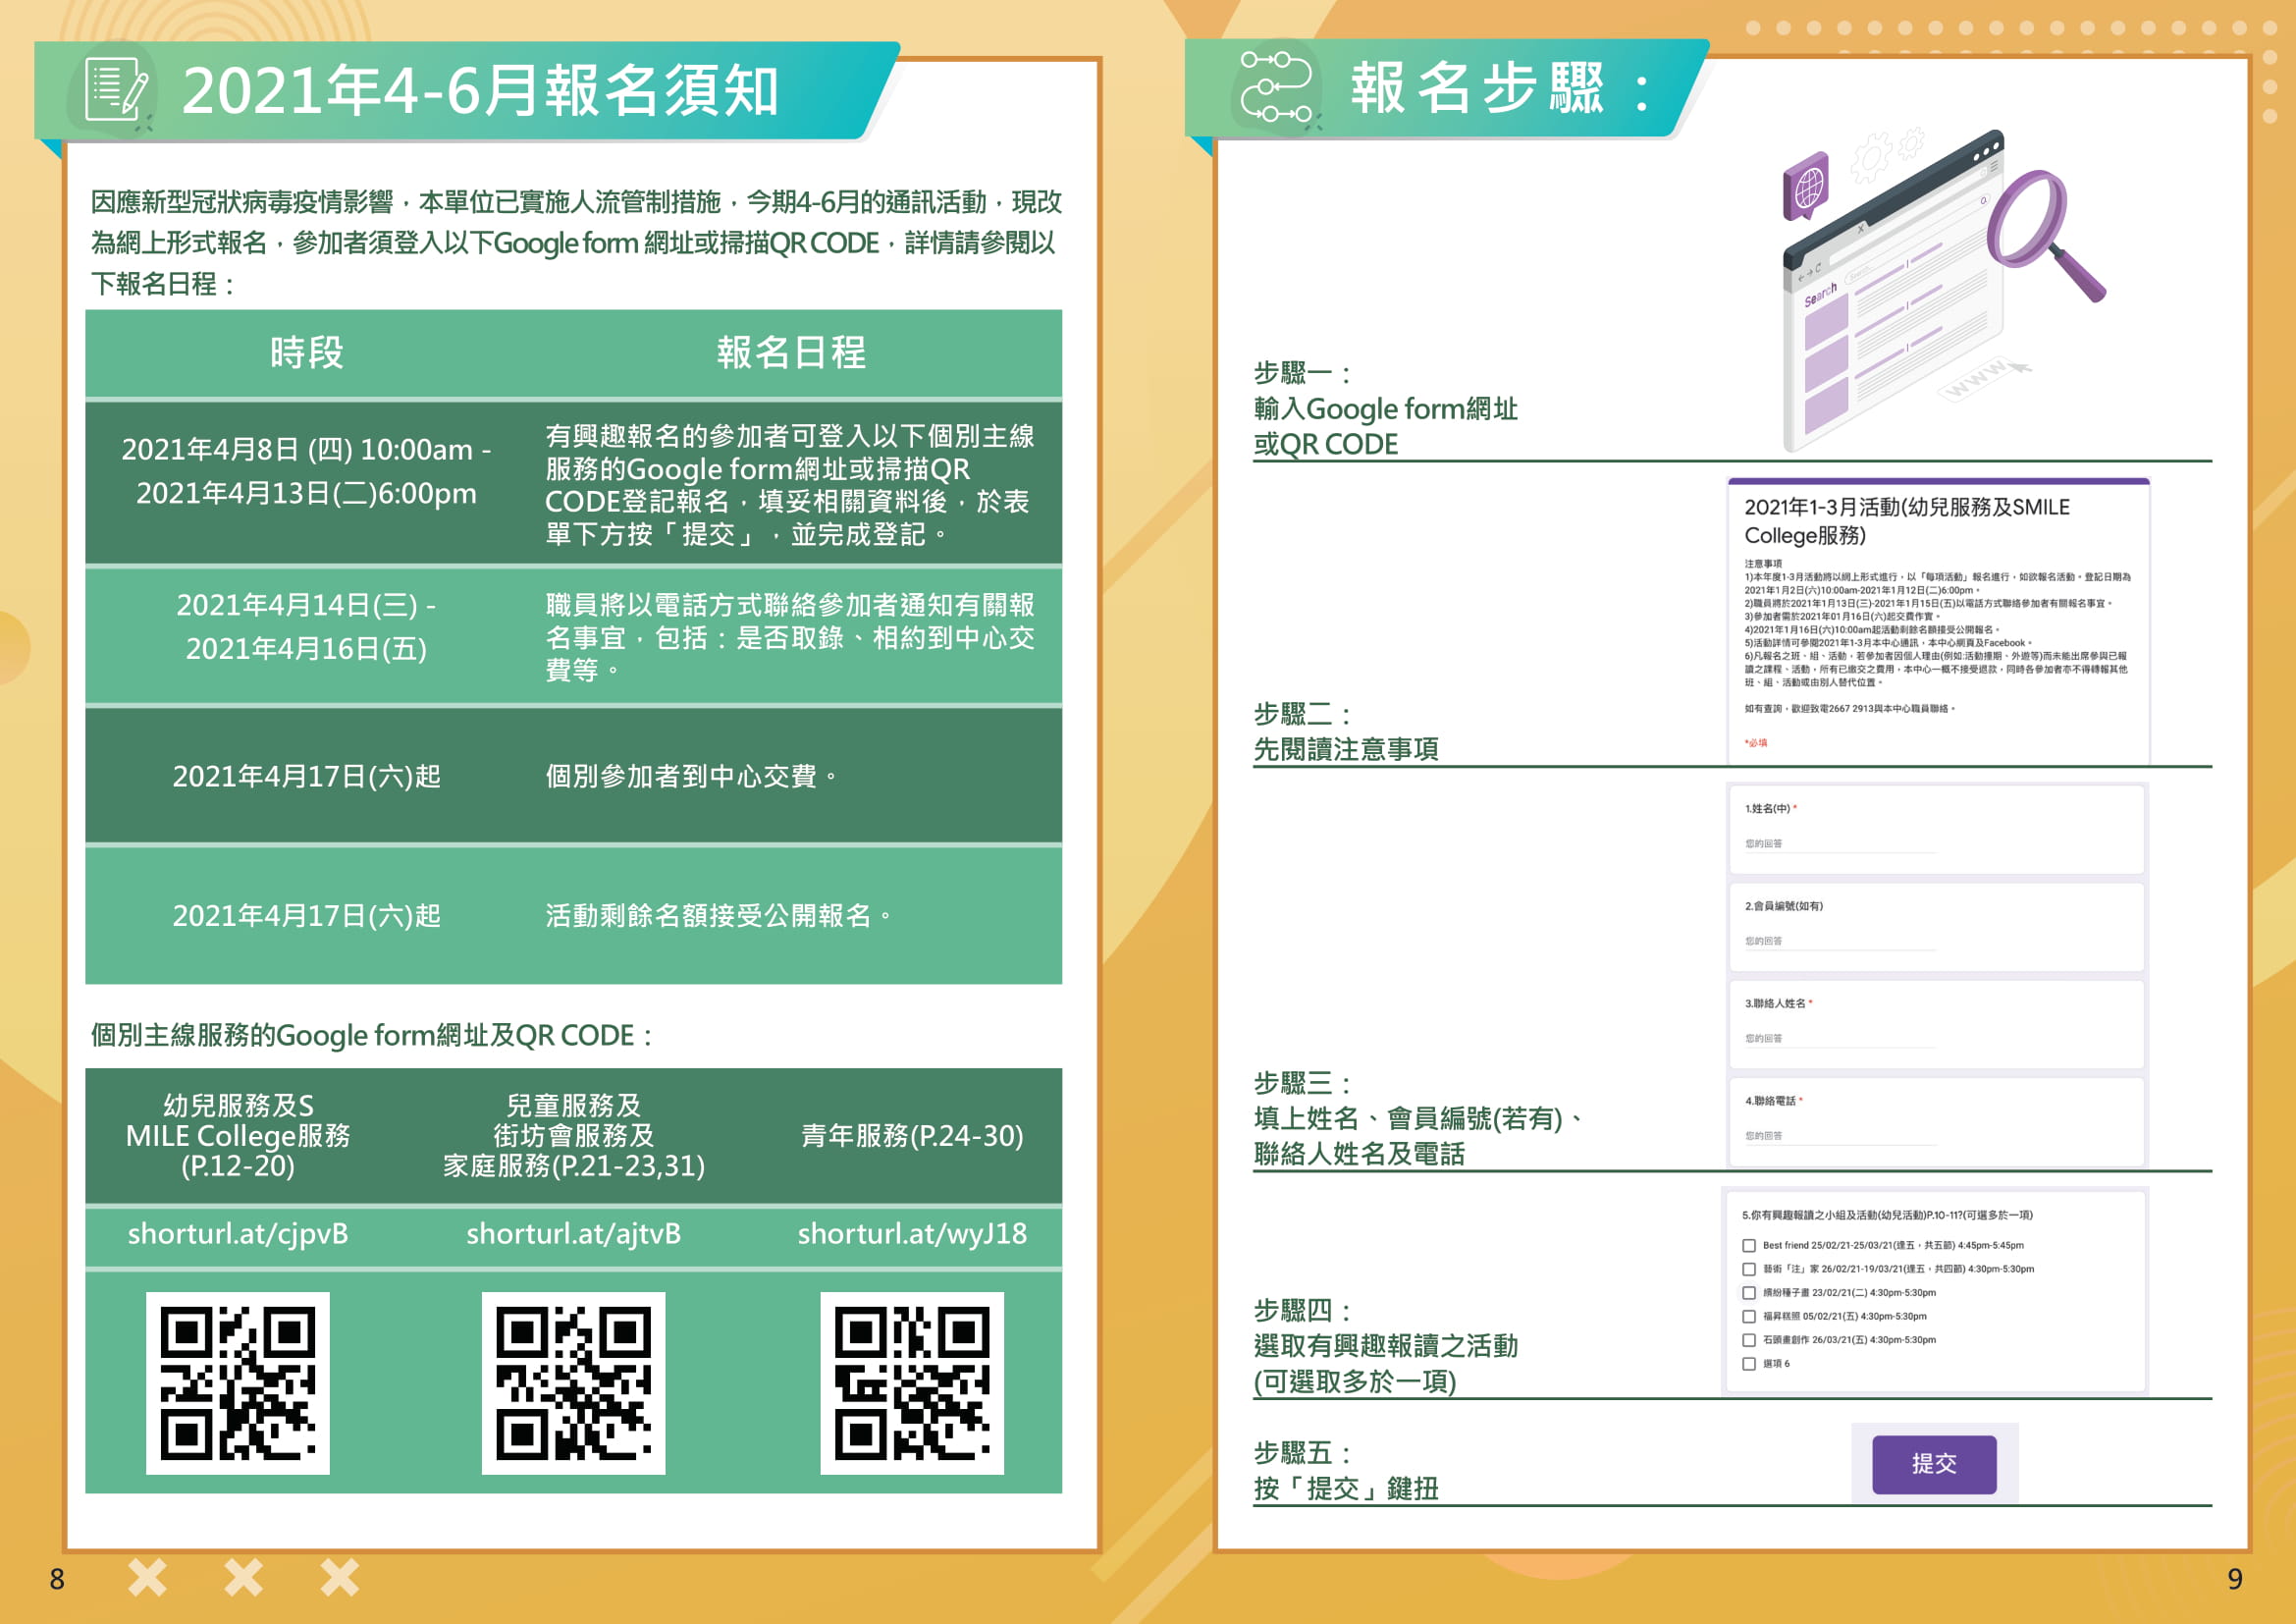Click page number 8
The height and width of the screenshot is (1624, 2296).
pyautogui.click(x=57, y=1579)
